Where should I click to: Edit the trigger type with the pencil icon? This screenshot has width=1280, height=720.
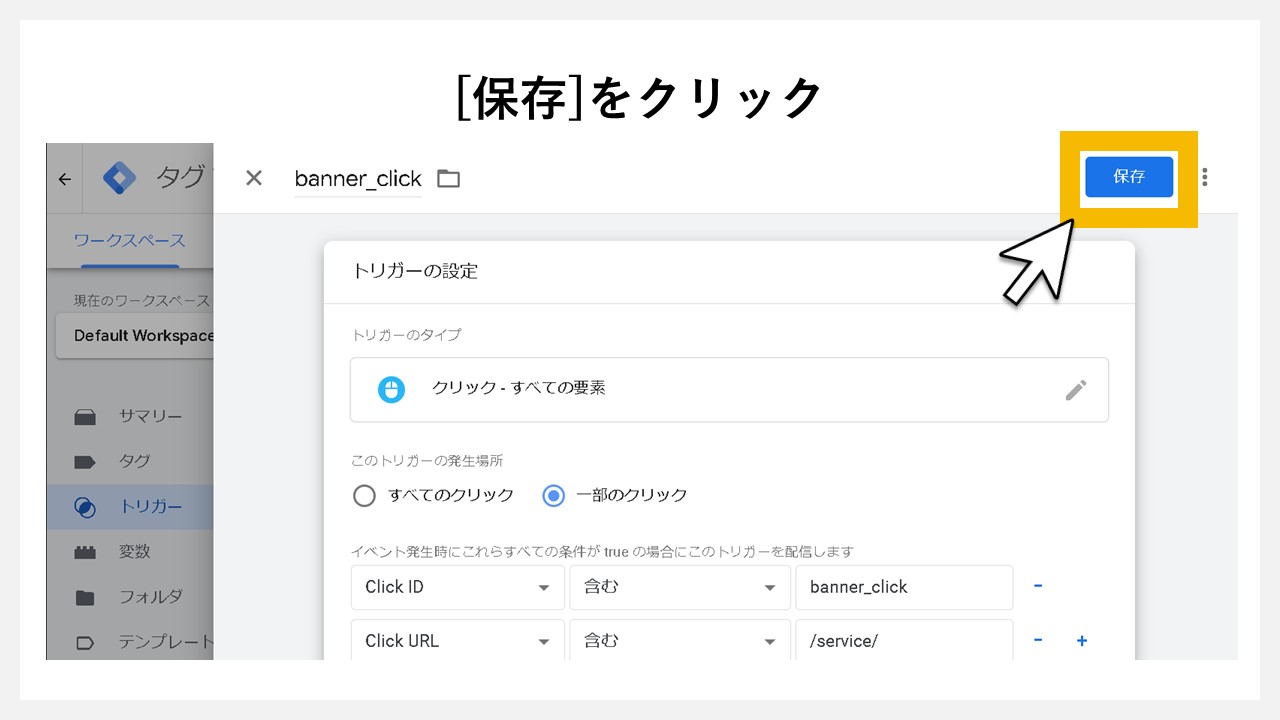[1076, 390]
